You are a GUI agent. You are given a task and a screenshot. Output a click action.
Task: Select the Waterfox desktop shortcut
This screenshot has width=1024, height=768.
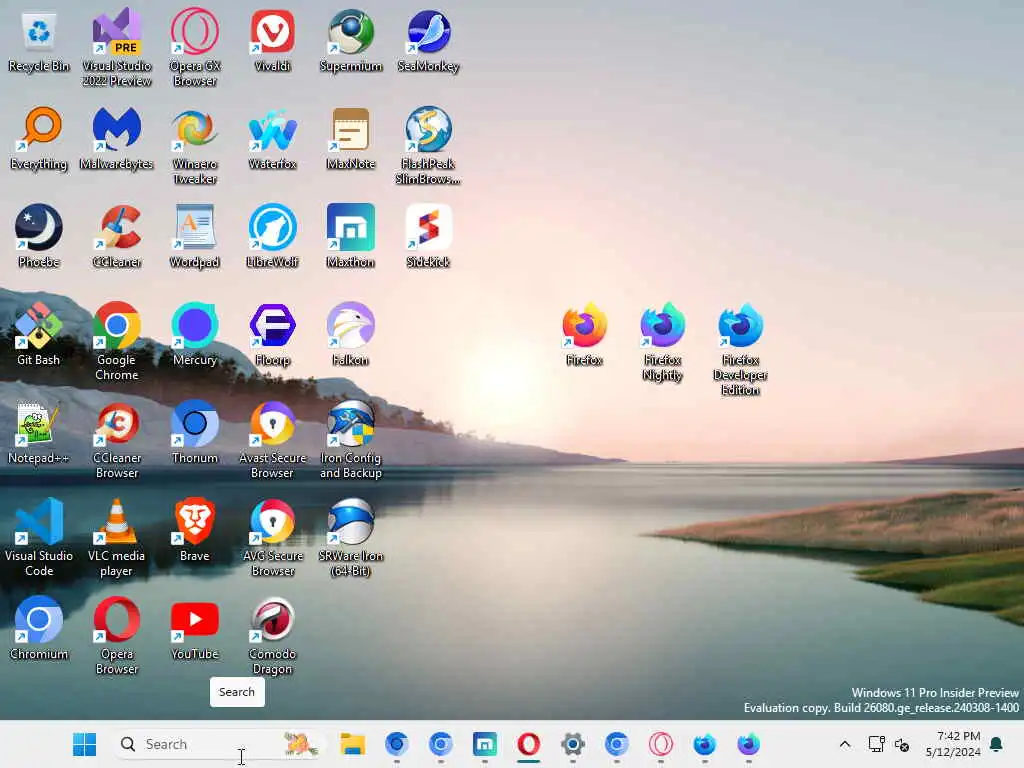pyautogui.click(x=272, y=138)
